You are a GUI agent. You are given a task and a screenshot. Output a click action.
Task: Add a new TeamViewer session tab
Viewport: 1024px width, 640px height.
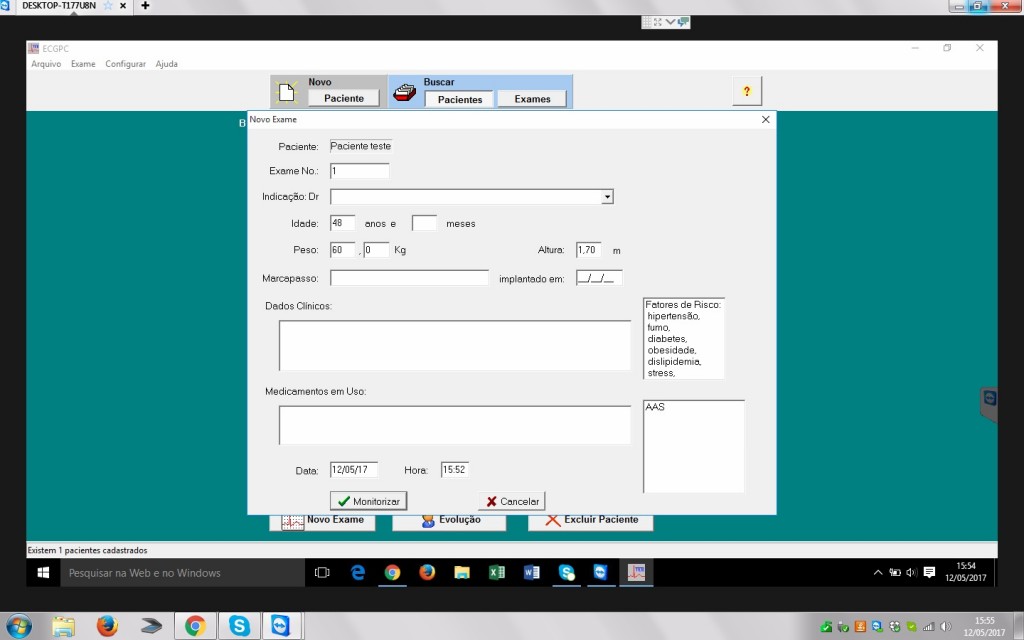[145, 5]
